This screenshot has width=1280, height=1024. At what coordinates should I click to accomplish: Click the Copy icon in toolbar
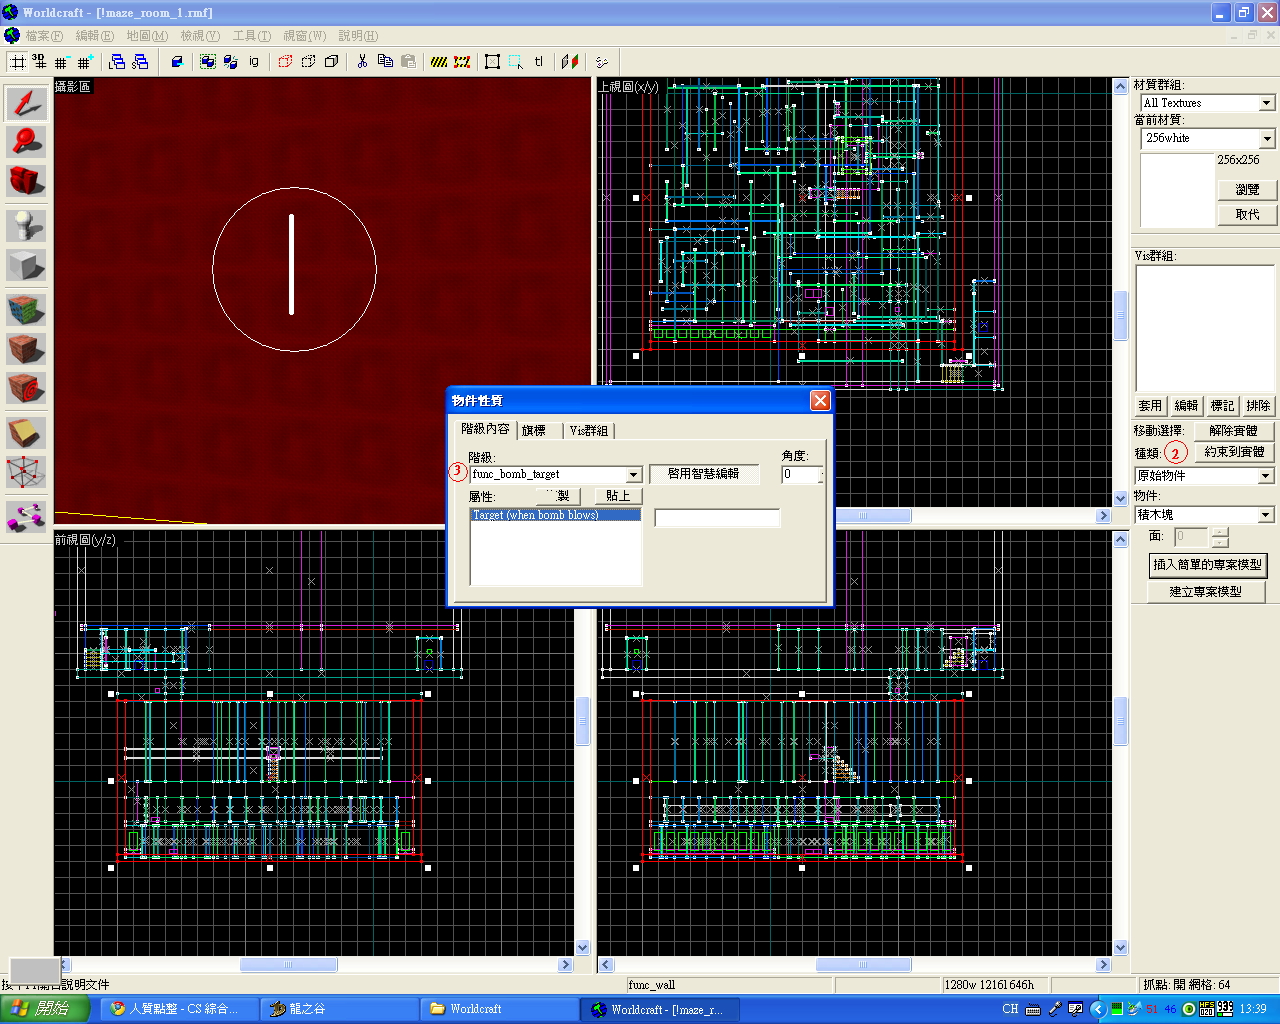[x=385, y=62]
